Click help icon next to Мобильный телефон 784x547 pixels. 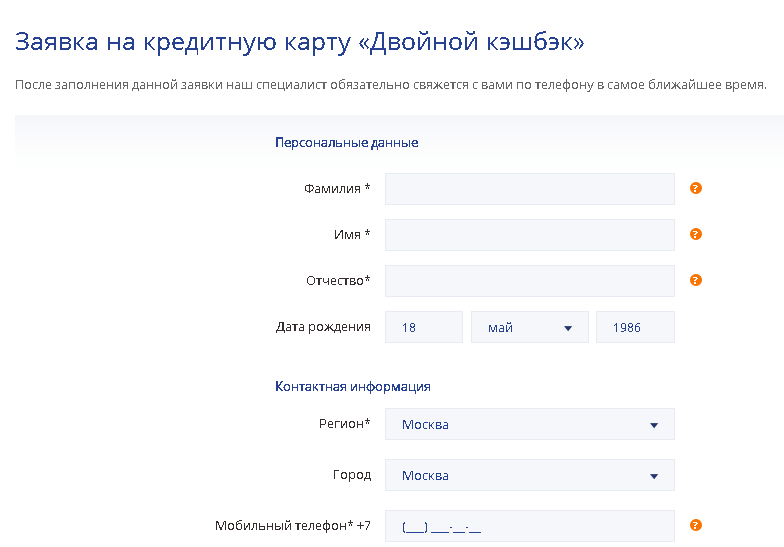[x=696, y=525]
